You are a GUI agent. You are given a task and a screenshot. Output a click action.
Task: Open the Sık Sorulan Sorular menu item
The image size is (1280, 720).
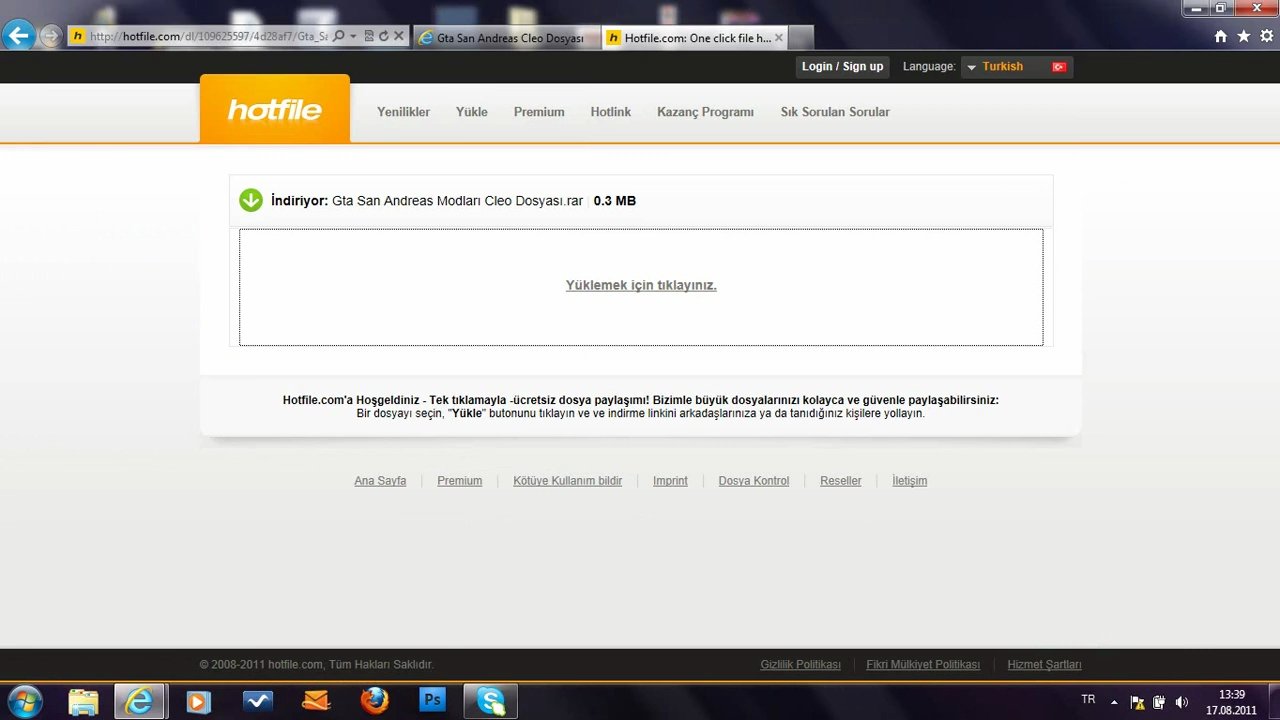[835, 112]
